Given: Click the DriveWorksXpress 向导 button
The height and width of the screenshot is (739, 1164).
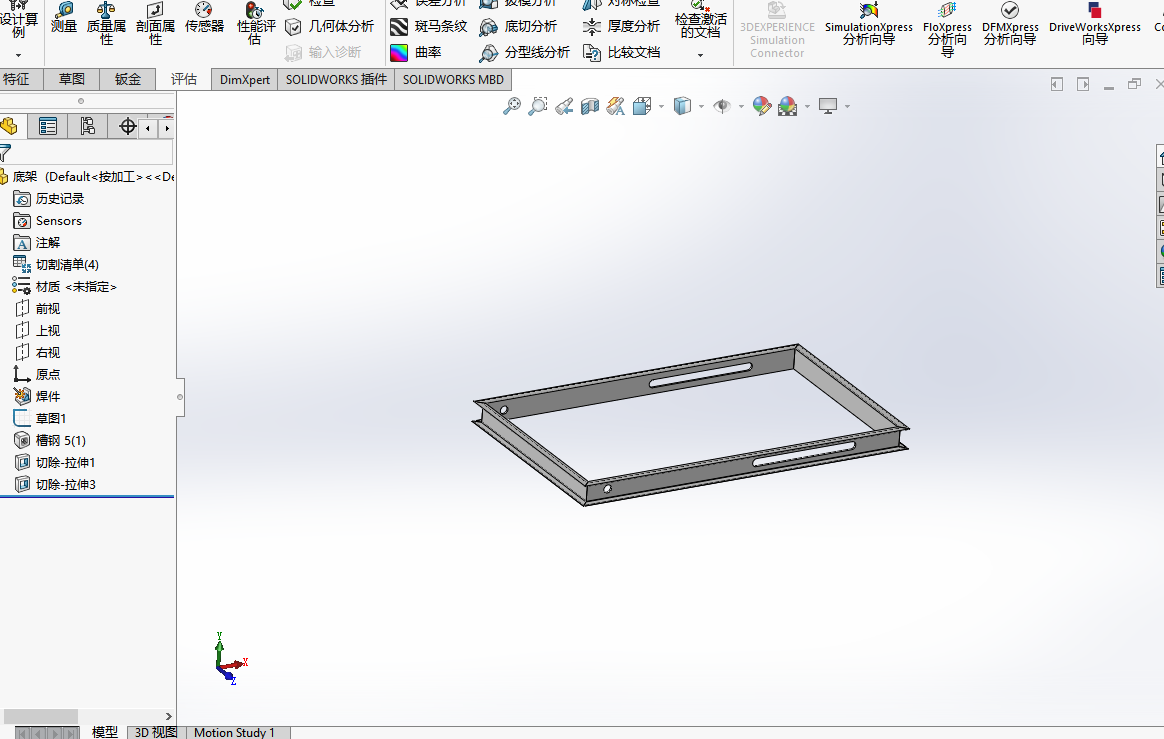Looking at the screenshot, I should 1095,25.
